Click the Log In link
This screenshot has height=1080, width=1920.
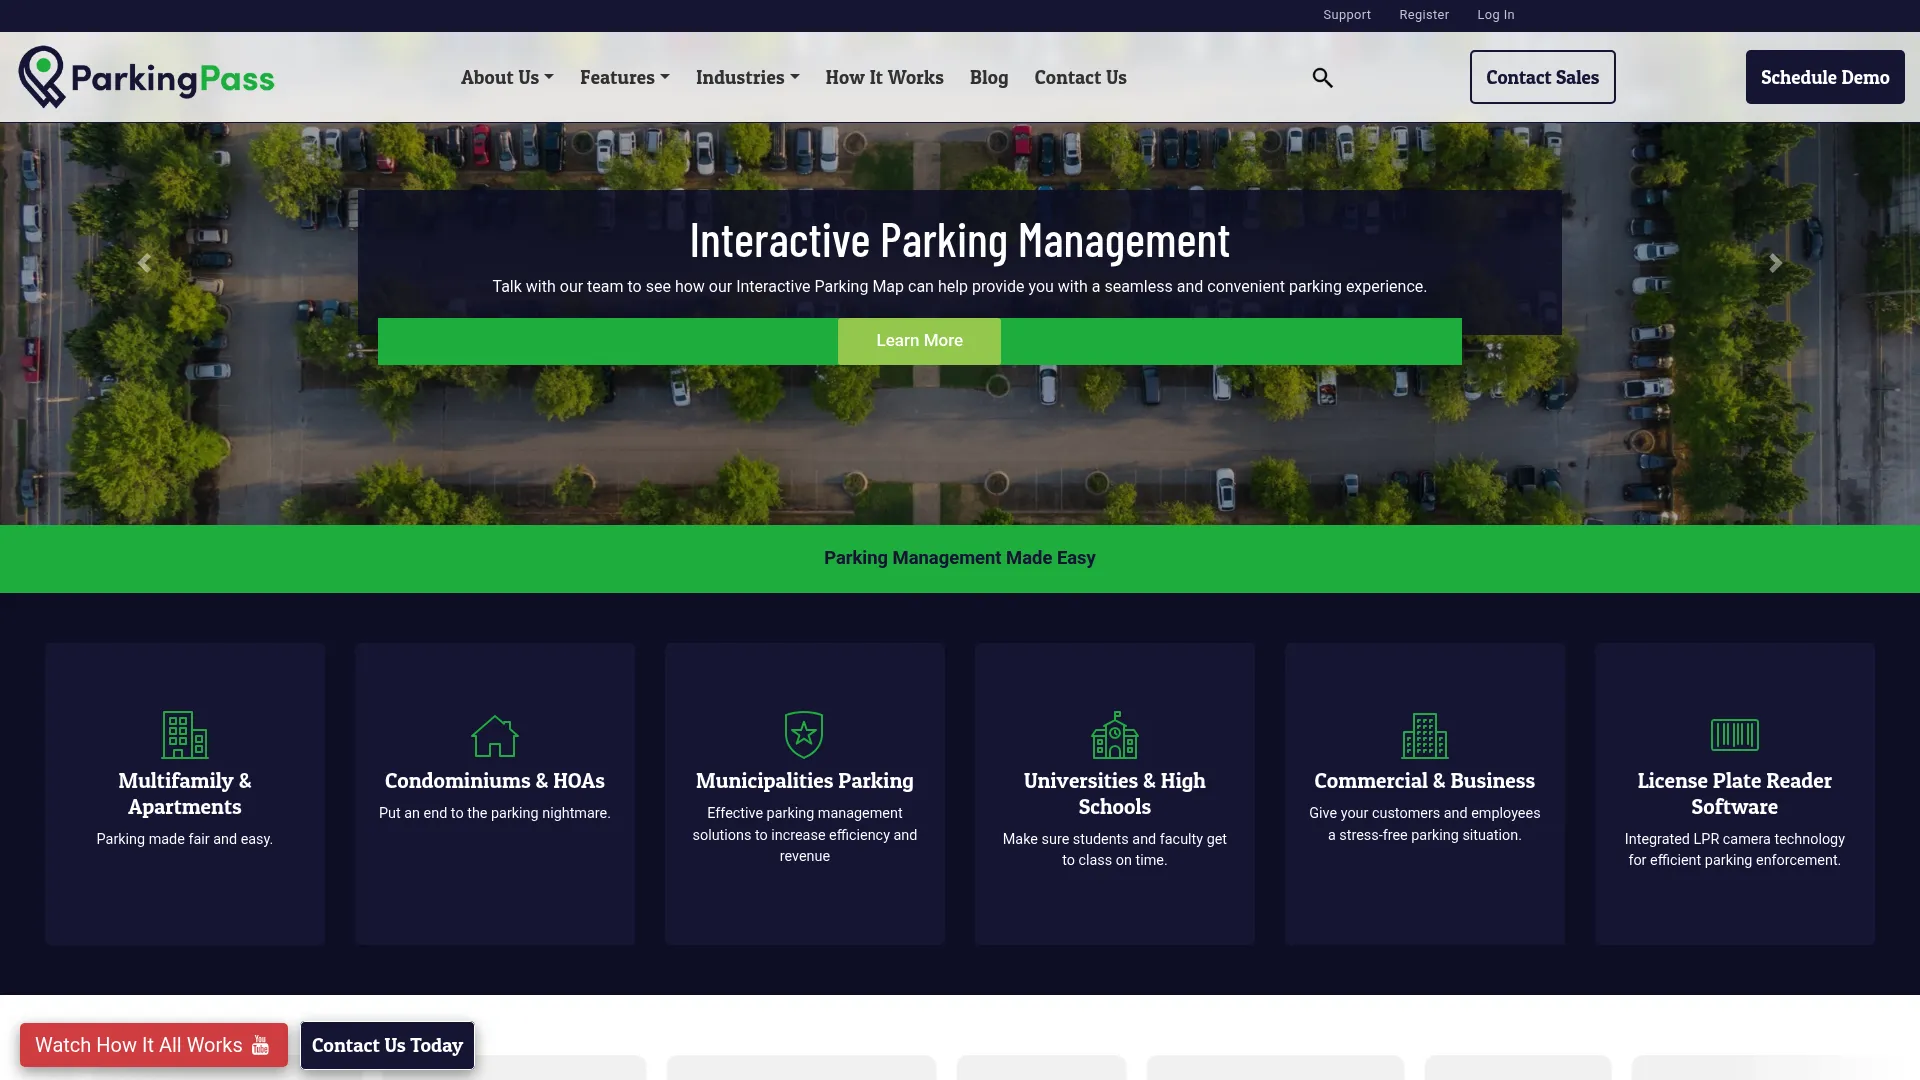[x=1496, y=15]
